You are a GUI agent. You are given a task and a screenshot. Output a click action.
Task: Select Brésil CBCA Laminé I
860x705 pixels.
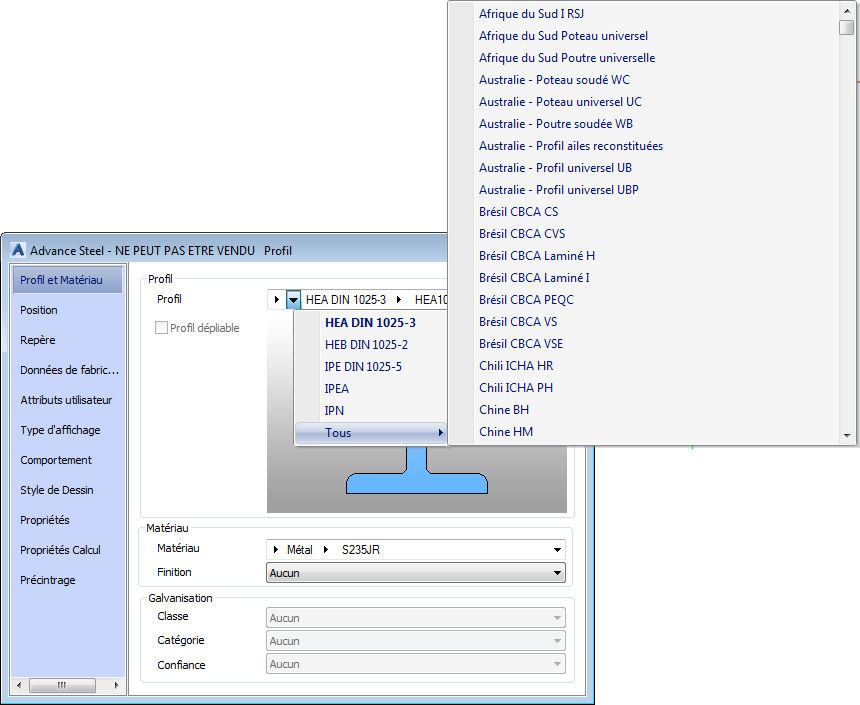tap(534, 278)
